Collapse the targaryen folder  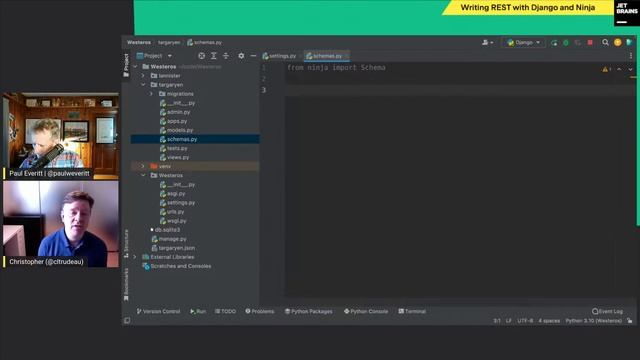tap(143, 85)
